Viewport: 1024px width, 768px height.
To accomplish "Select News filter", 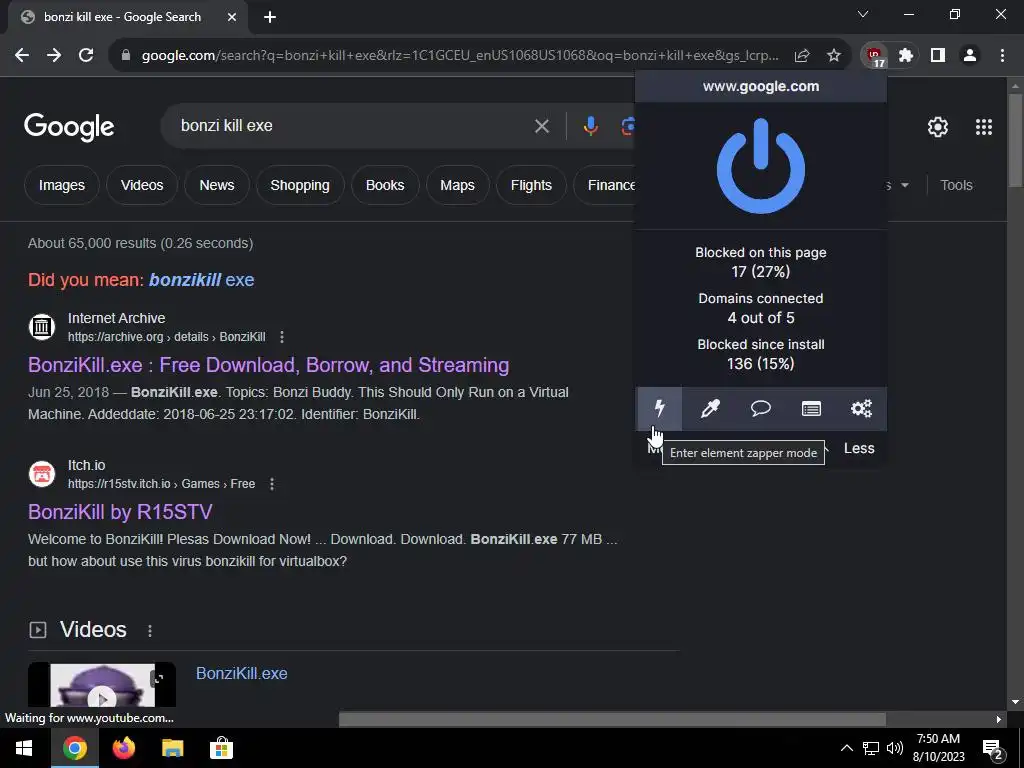I will tap(217, 185).
